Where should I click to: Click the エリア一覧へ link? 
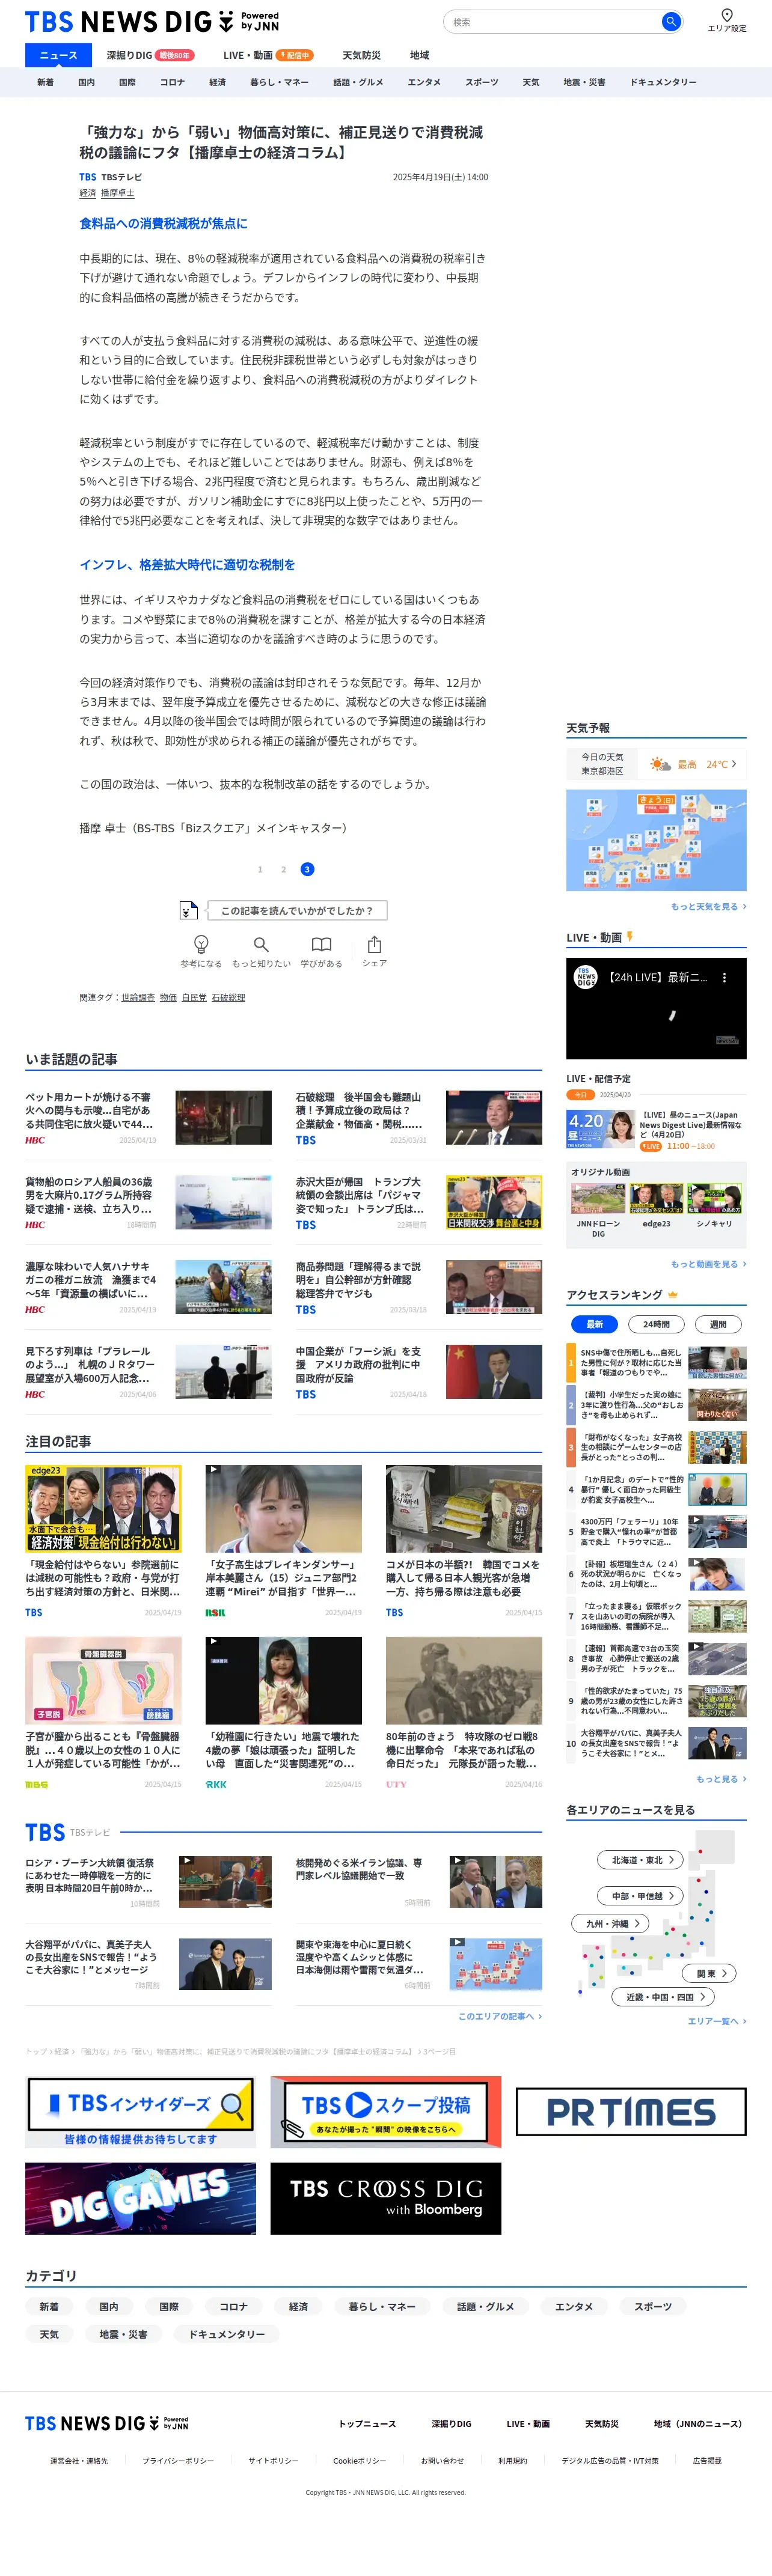[x=717, y=2021]
